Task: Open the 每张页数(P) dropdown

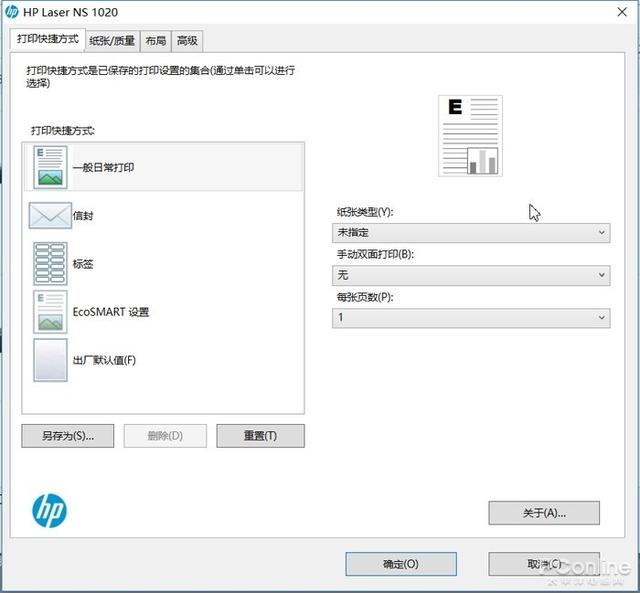Action: click(471, 318)
